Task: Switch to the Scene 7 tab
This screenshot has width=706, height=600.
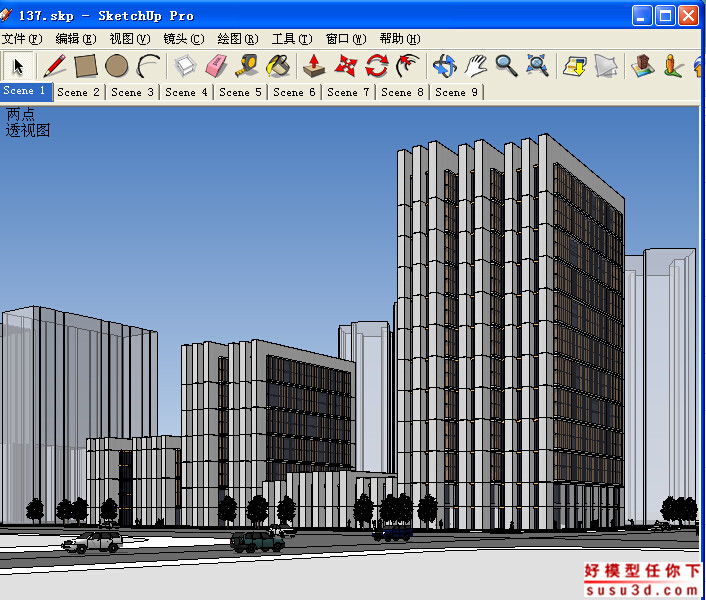Action: click(349, 92)
